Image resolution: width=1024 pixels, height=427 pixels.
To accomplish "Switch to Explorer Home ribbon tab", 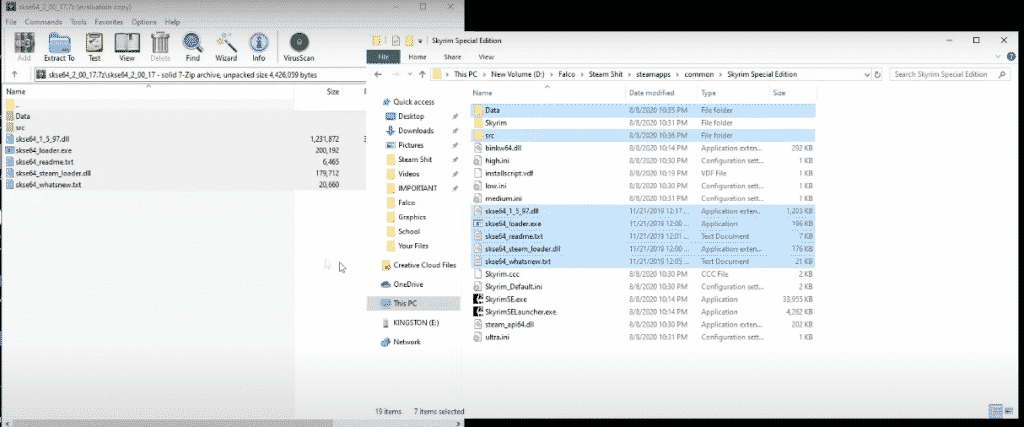I will (417, 57).
